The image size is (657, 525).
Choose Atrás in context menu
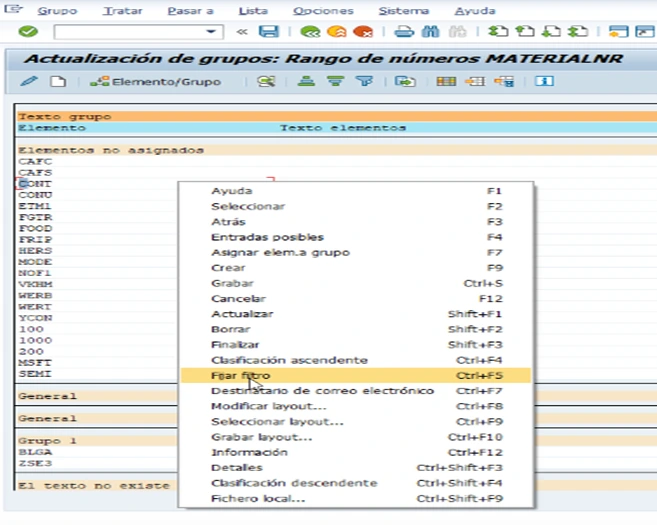pyautogui.click(x=356, y=222)
